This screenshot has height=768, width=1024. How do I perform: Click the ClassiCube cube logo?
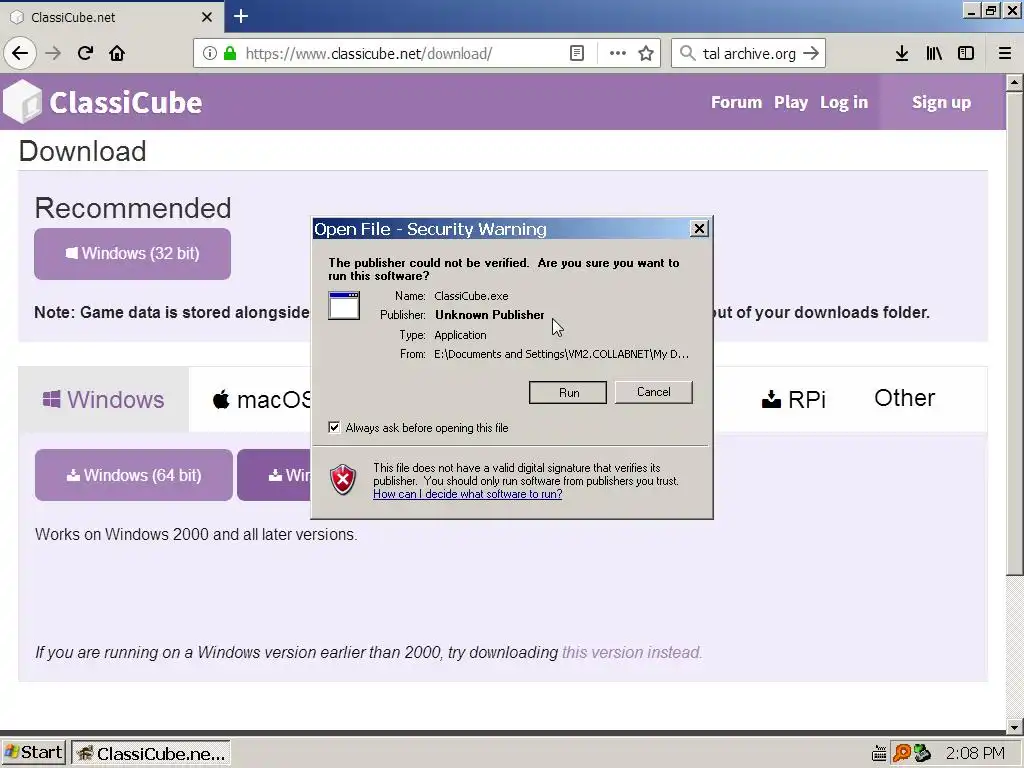click(x=22, y=102)
